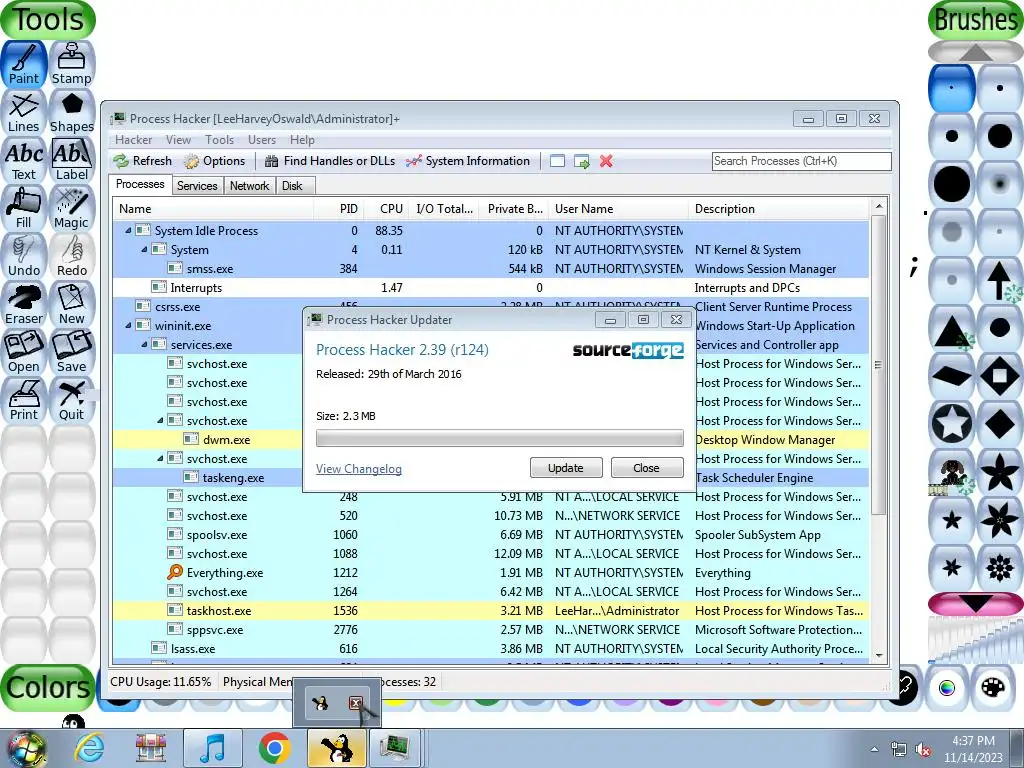
Task: Select the Text tool
Action: pos(24,160)
